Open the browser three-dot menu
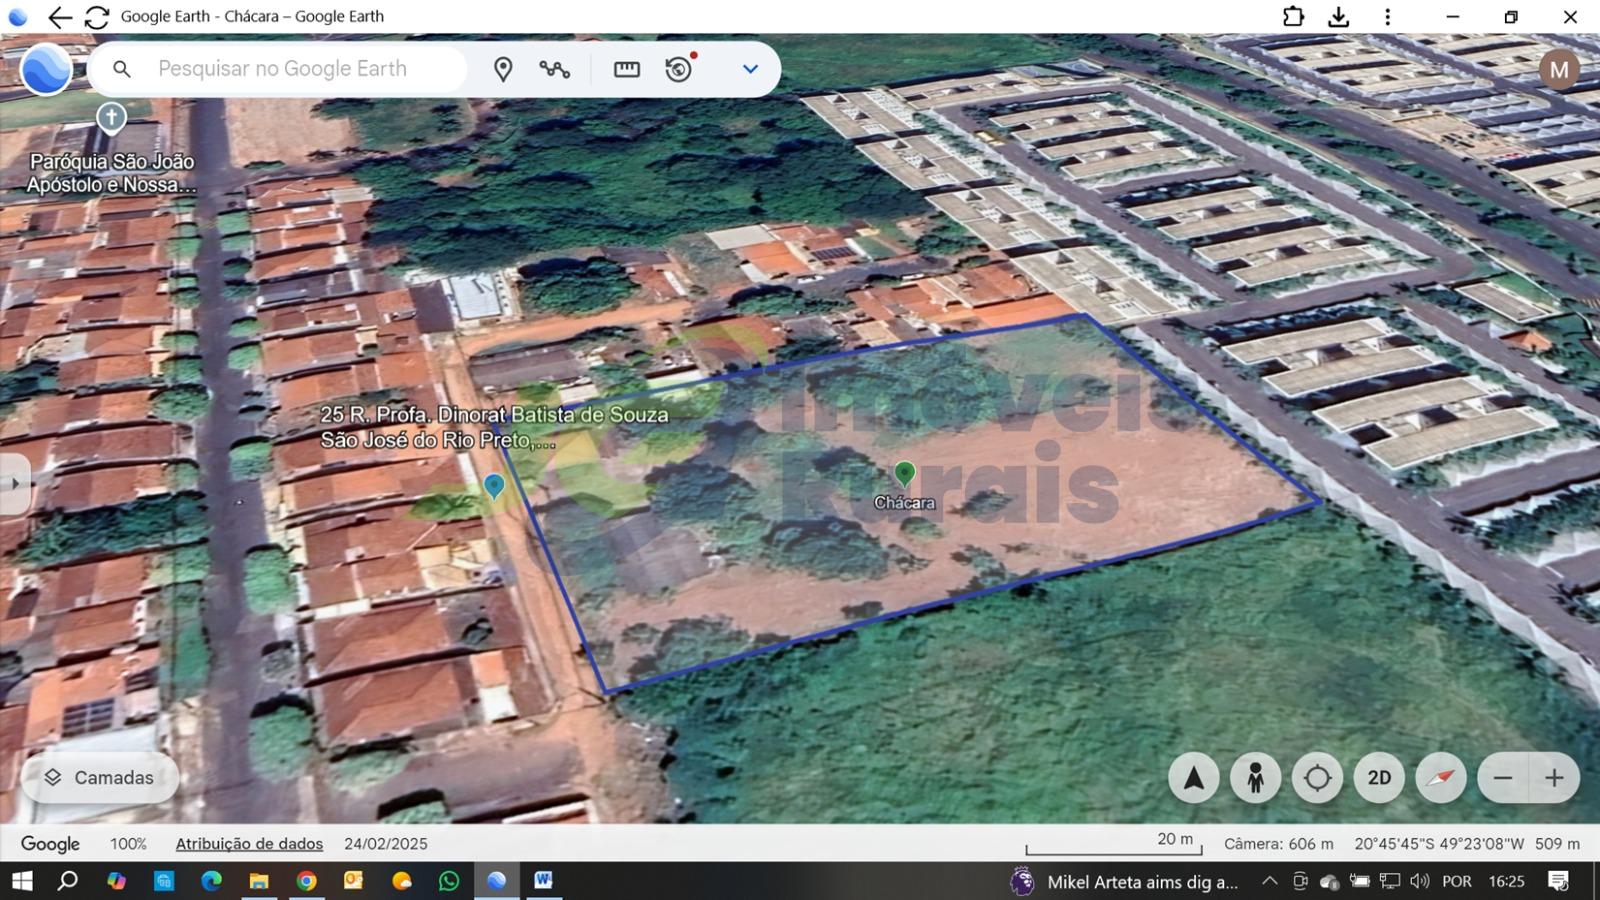 (1387, 17)
